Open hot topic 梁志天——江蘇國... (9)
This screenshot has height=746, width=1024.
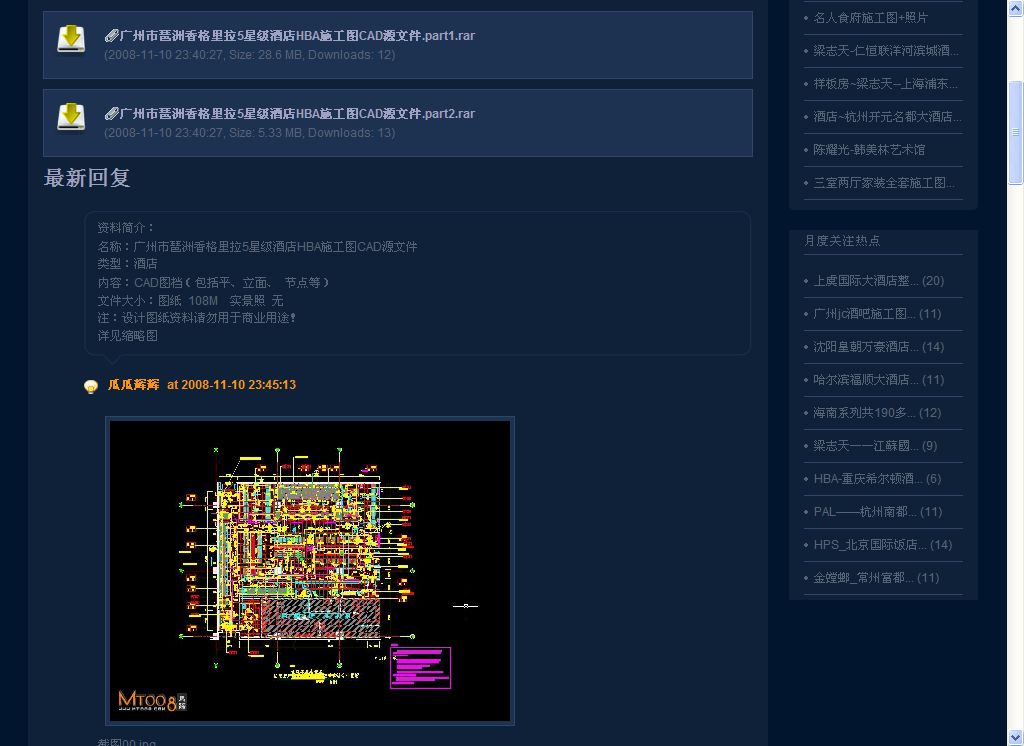point(875,446)
